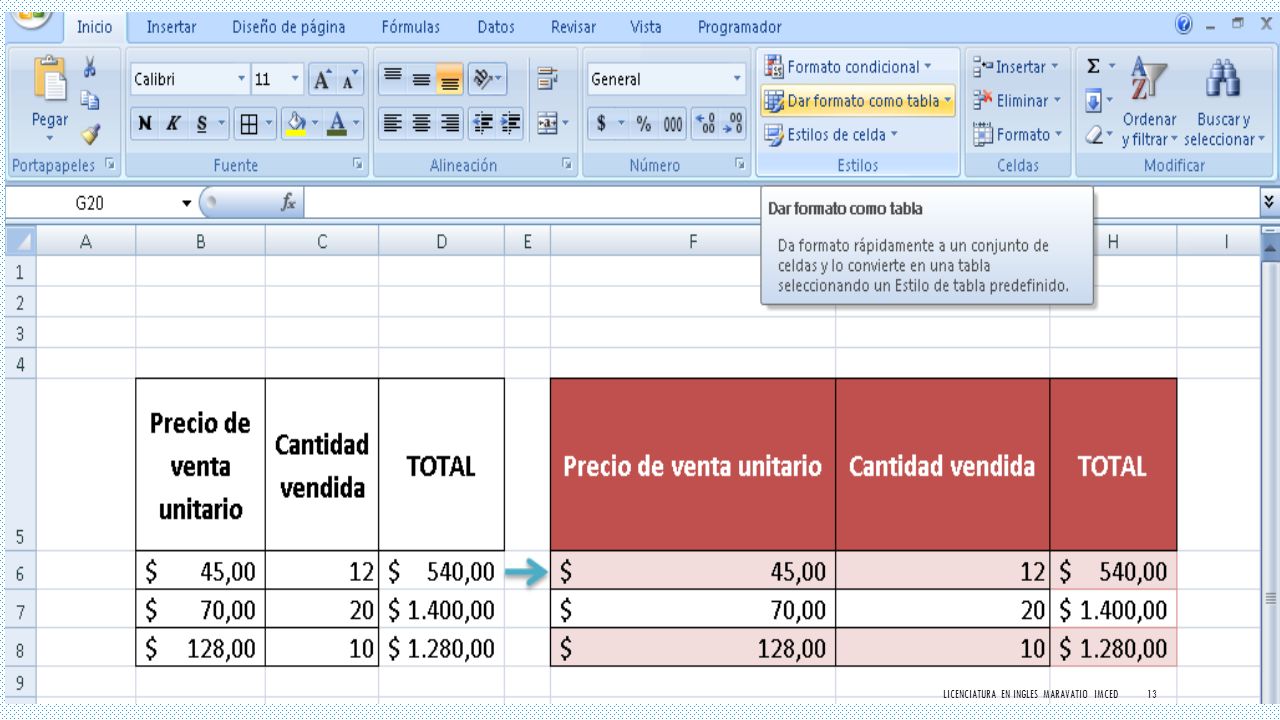Screen dimensions: 1280x720
Task: Click the formula bar input field
Action: pos(782,203)
